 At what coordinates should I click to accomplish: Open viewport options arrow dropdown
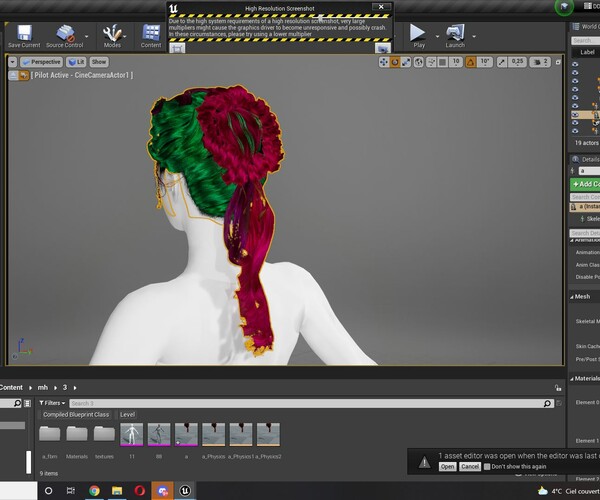tap(13, 62)
